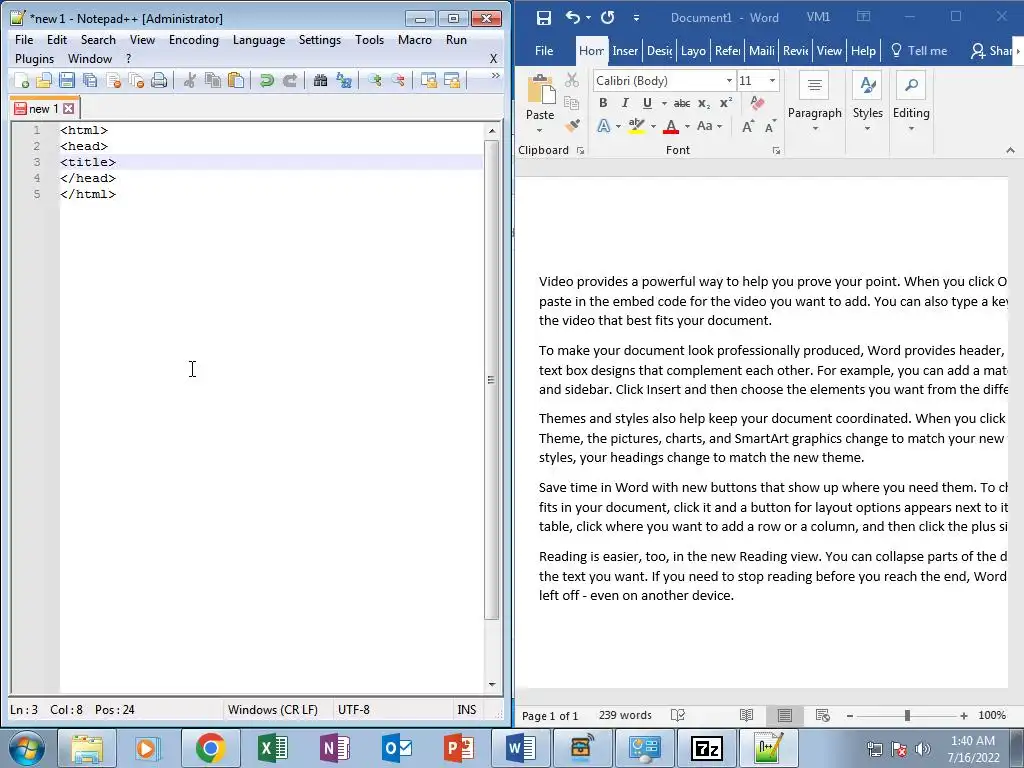Toggle Bold formatting in Word
Viewport: 1024px width, 768px height.
(603, 103)
